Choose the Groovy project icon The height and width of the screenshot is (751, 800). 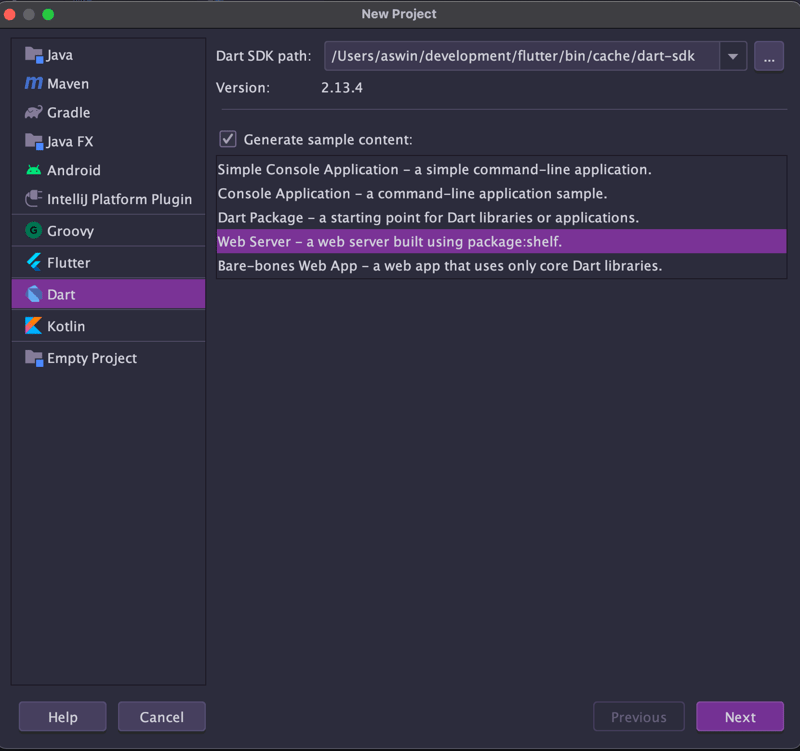[34, 231]
